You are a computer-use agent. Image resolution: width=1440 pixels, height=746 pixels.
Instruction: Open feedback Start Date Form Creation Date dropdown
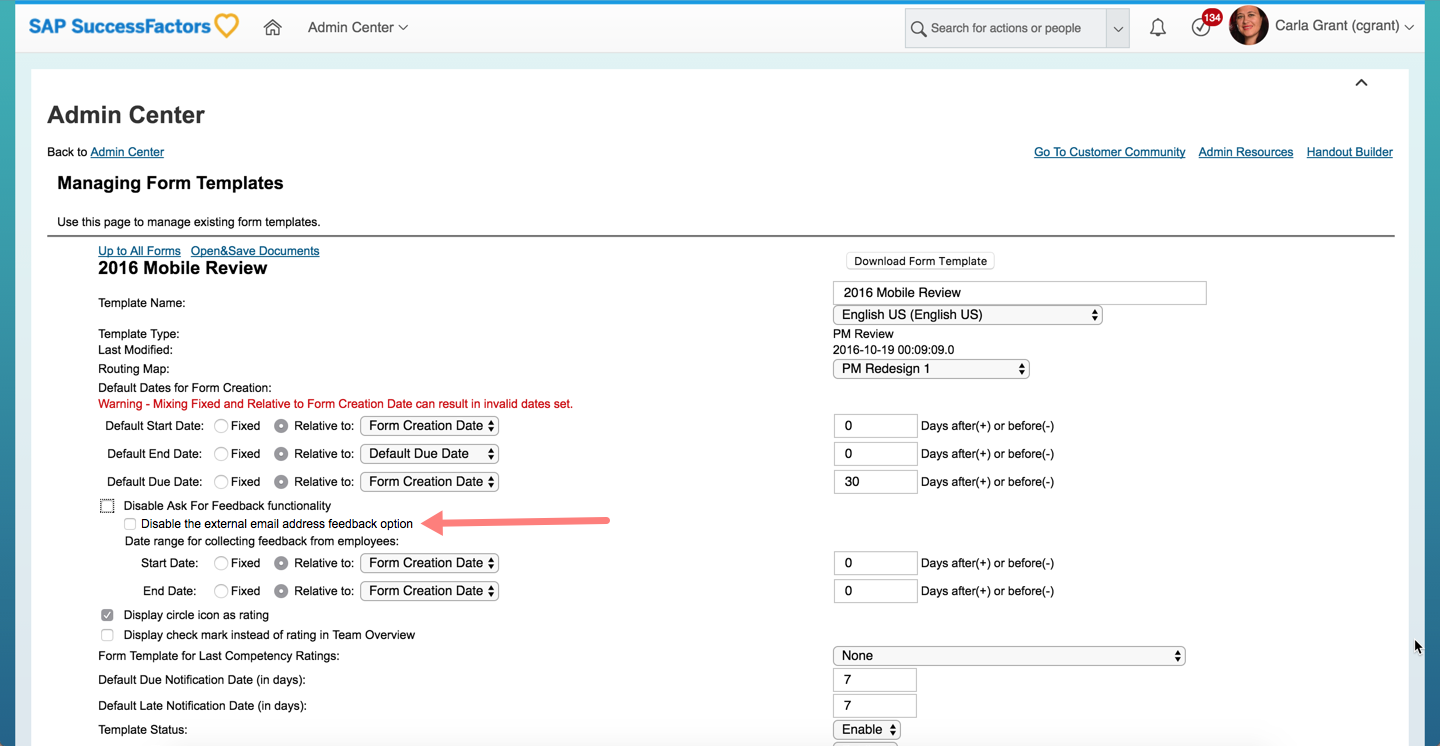[x=429, y=563]
